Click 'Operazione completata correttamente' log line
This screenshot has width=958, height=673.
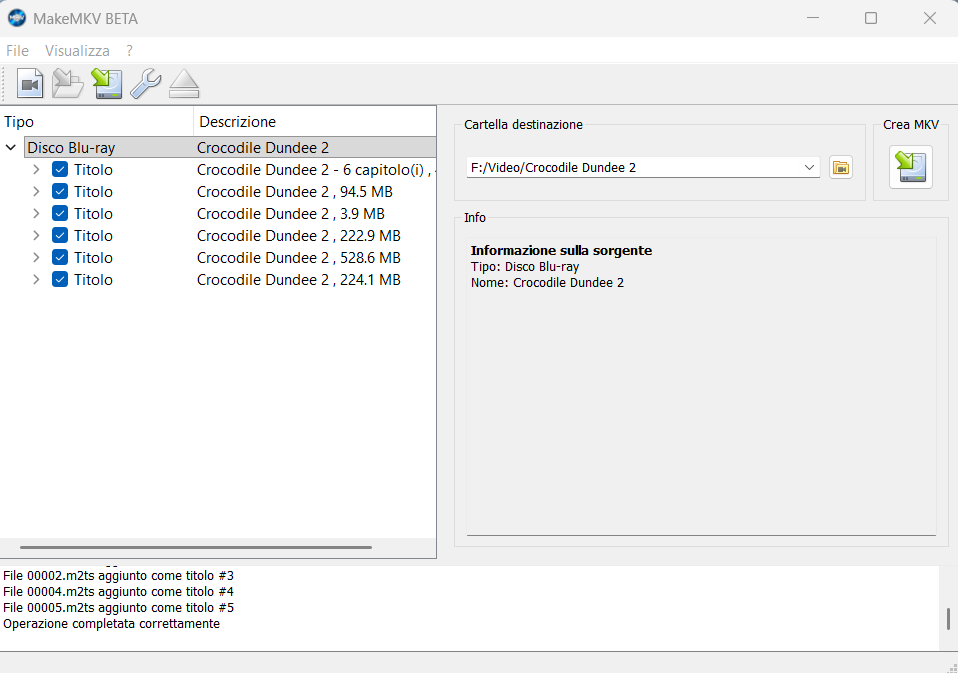click(111, 624)
